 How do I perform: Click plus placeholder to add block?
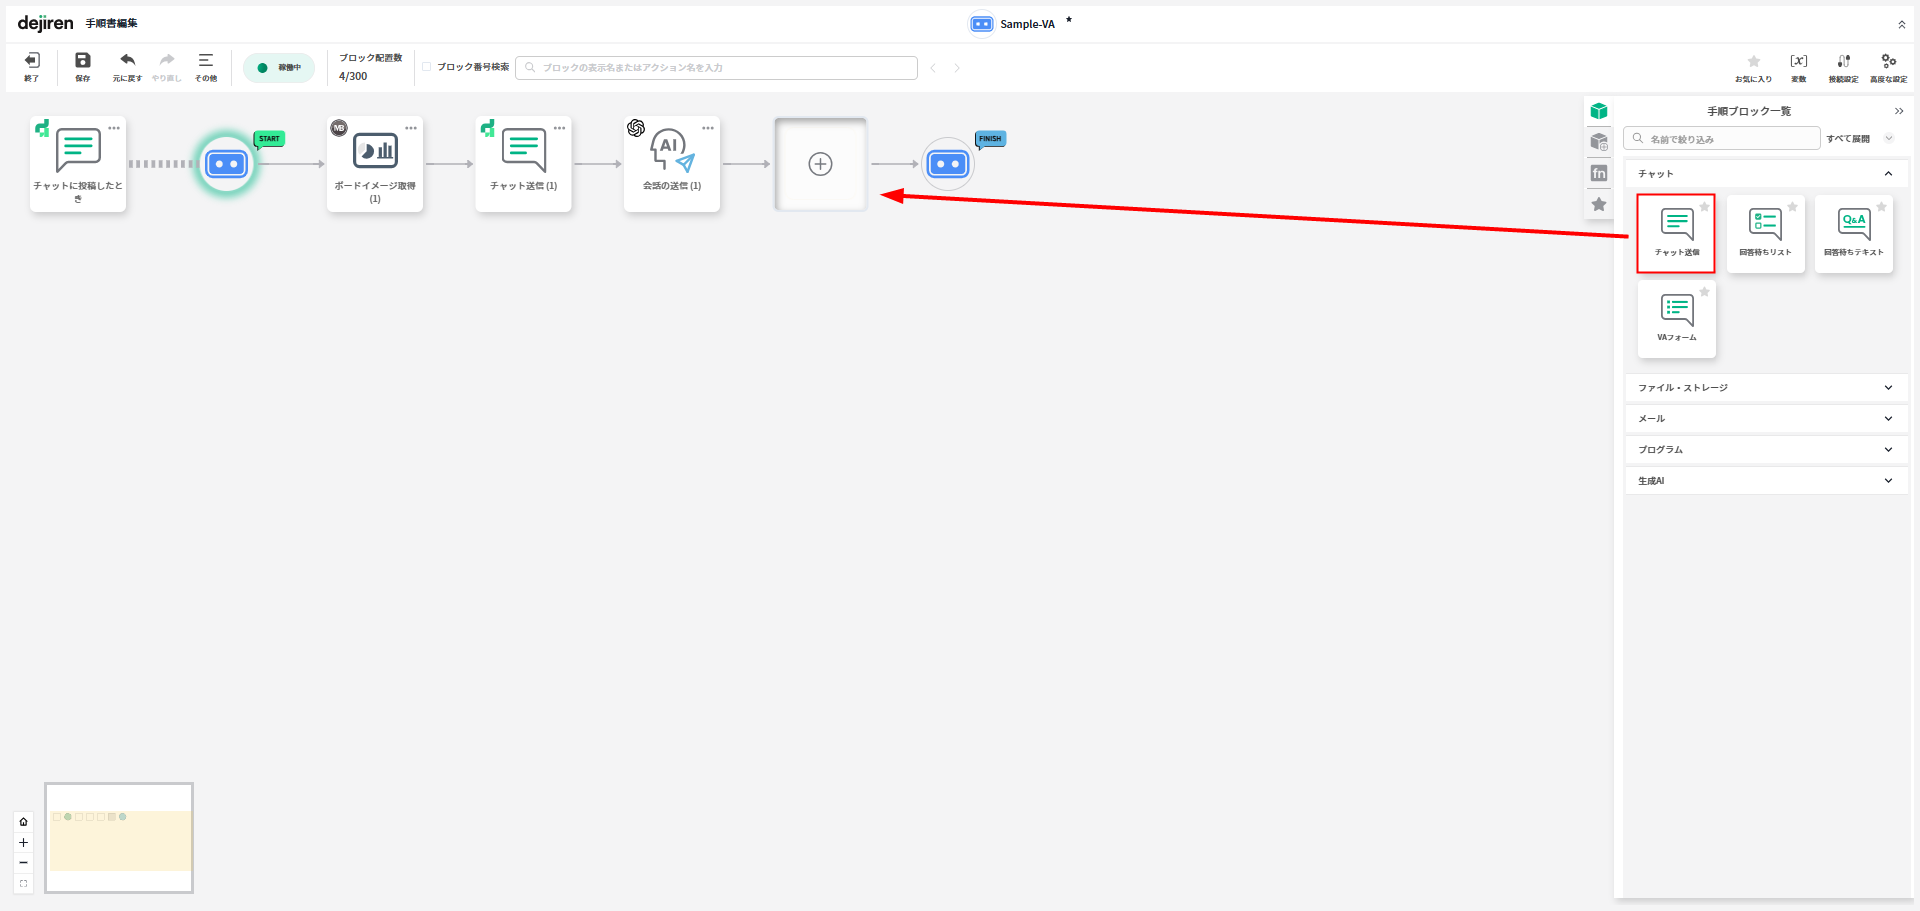(x=820, y=164)
